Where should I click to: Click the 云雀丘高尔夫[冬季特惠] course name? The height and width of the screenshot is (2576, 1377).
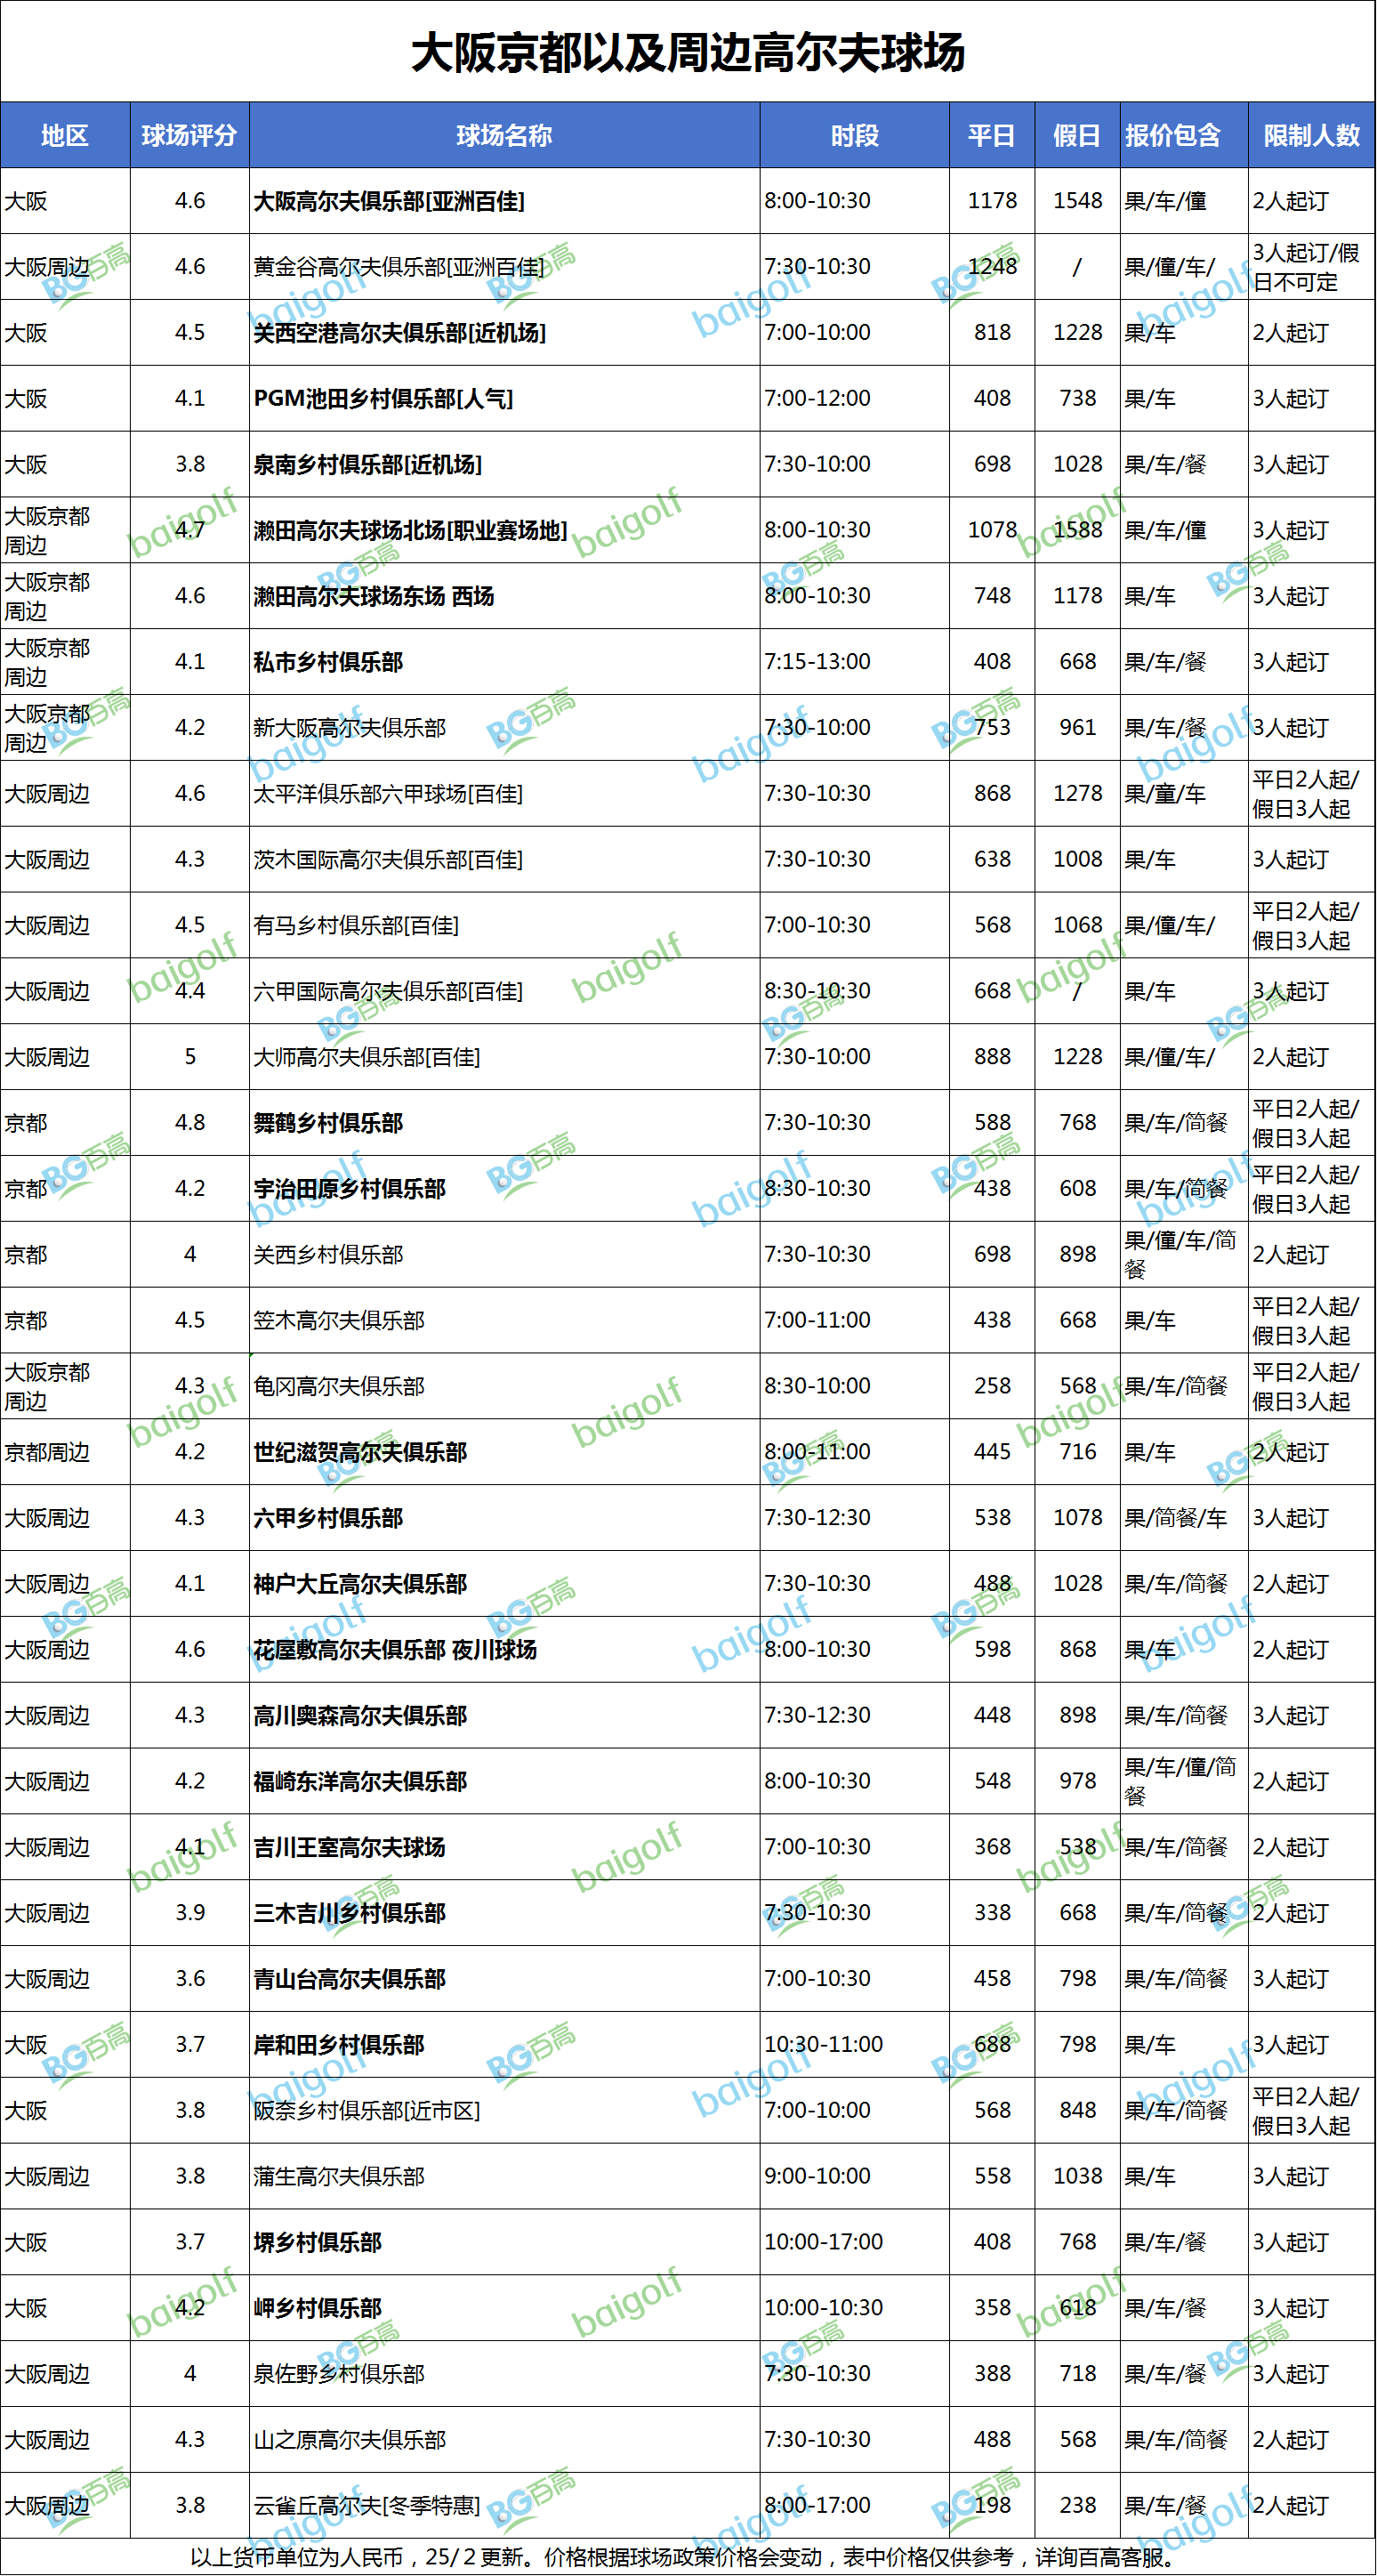[x=367, y=2505]
